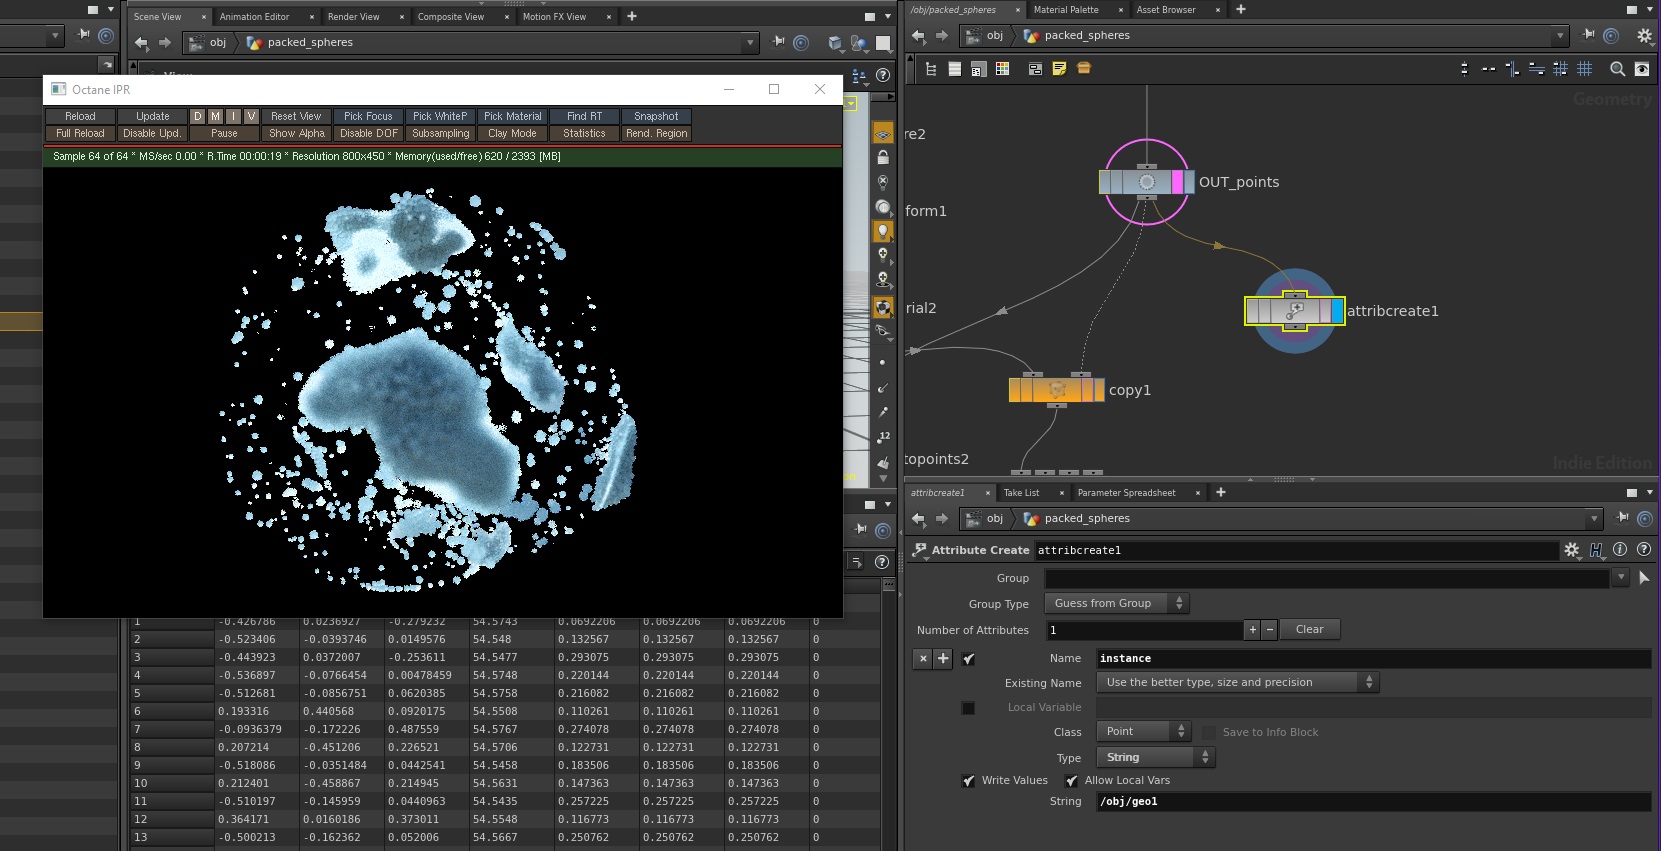Click the Clear button for attributes

(x=1309, y=630)
